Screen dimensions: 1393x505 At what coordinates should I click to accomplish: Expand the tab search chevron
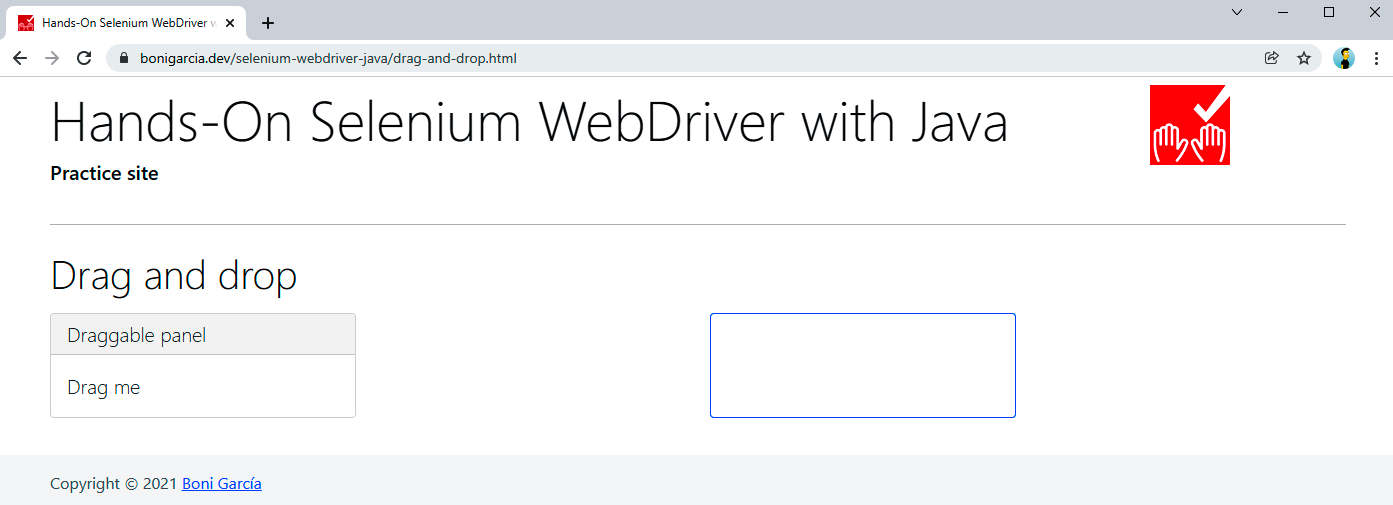pos(1237,12)
